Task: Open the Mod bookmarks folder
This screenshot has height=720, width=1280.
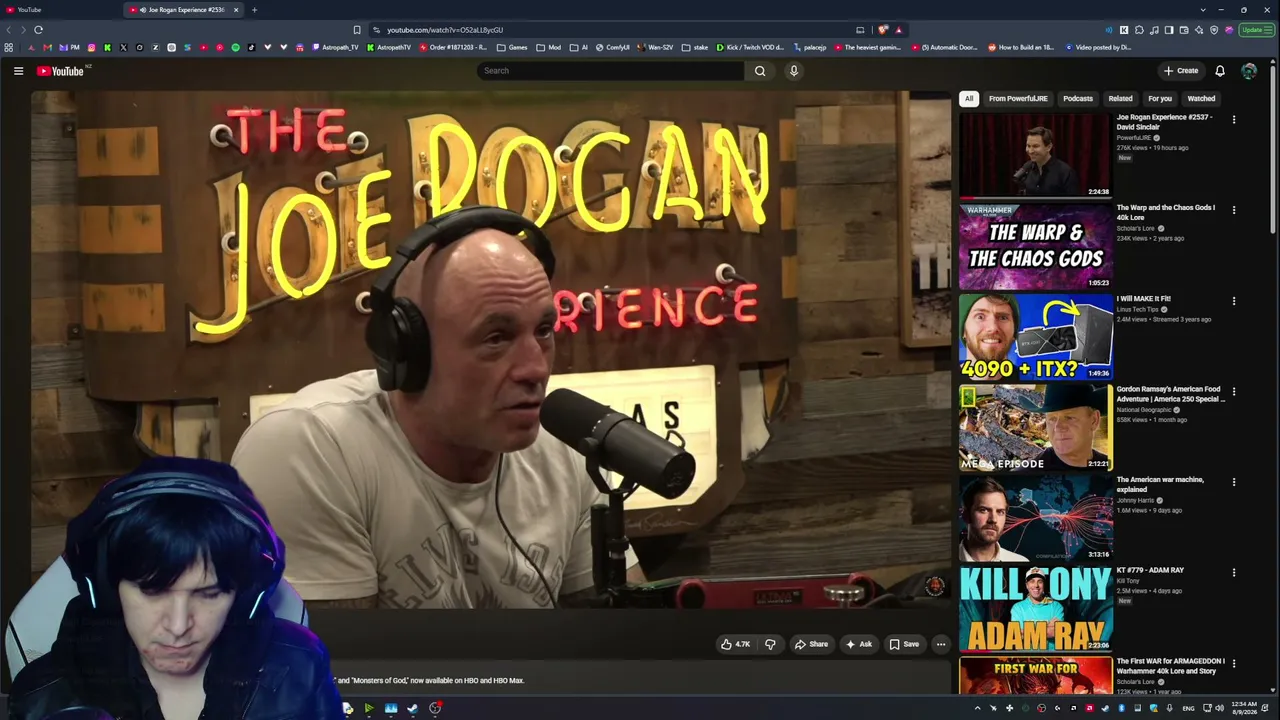Action: [548, 47]
